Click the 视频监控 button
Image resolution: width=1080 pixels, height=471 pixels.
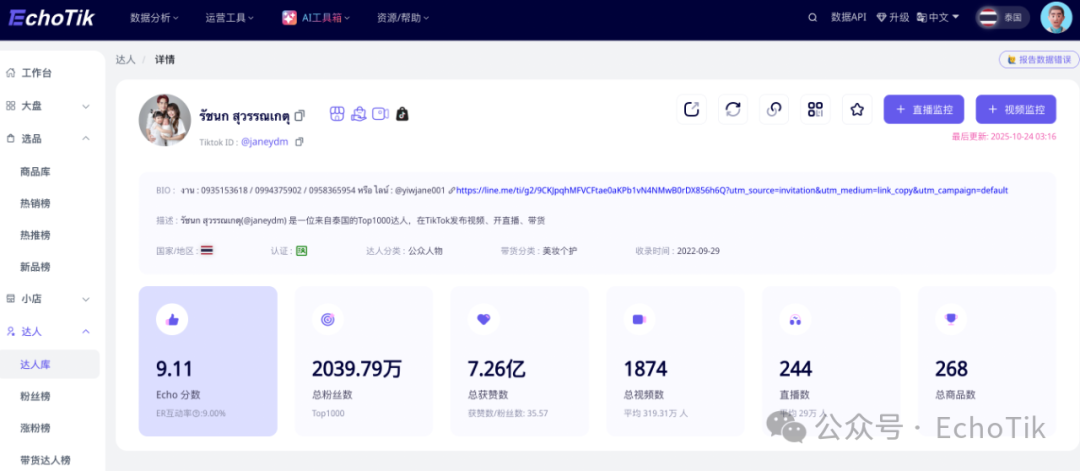coord(1015,110)
